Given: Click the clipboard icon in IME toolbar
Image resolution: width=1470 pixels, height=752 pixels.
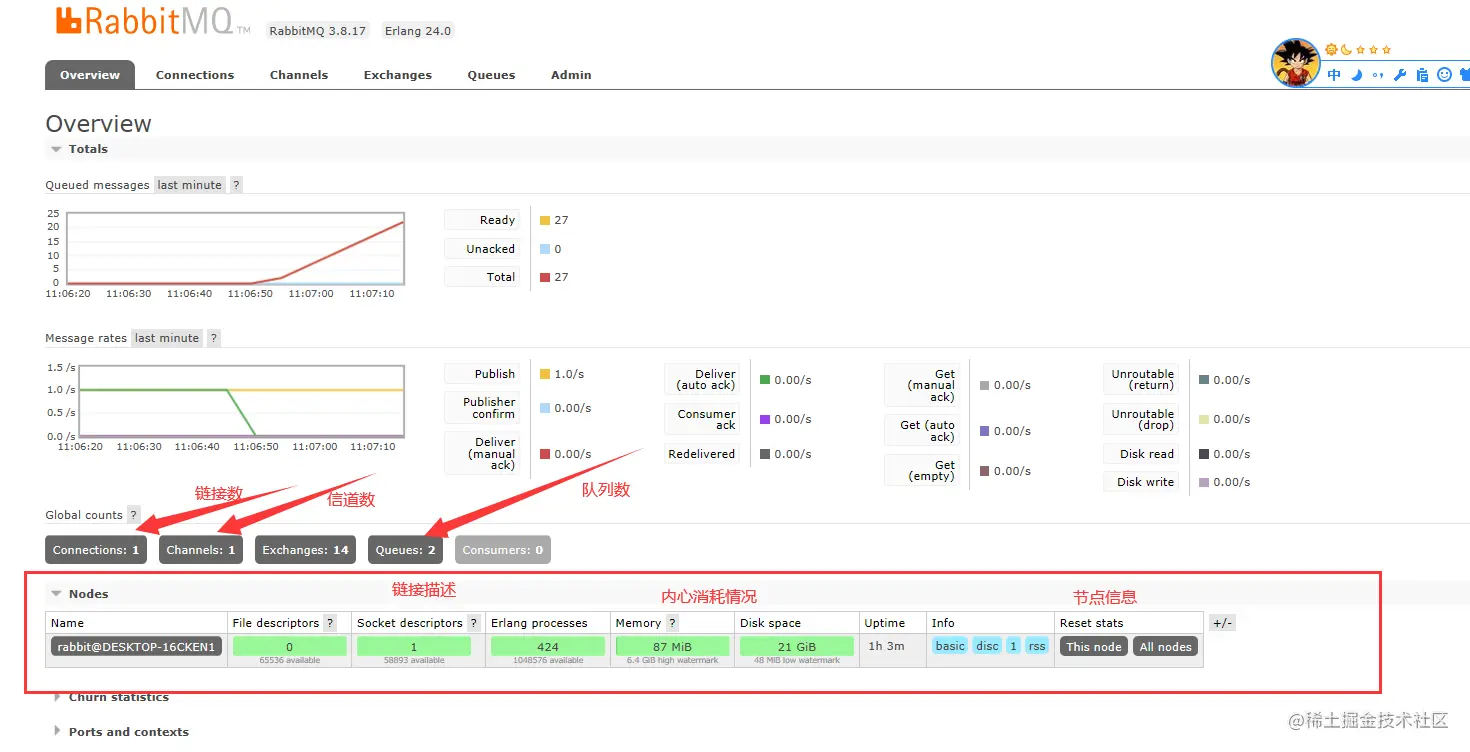Looking at the screenshot, I should (1422, 75).
